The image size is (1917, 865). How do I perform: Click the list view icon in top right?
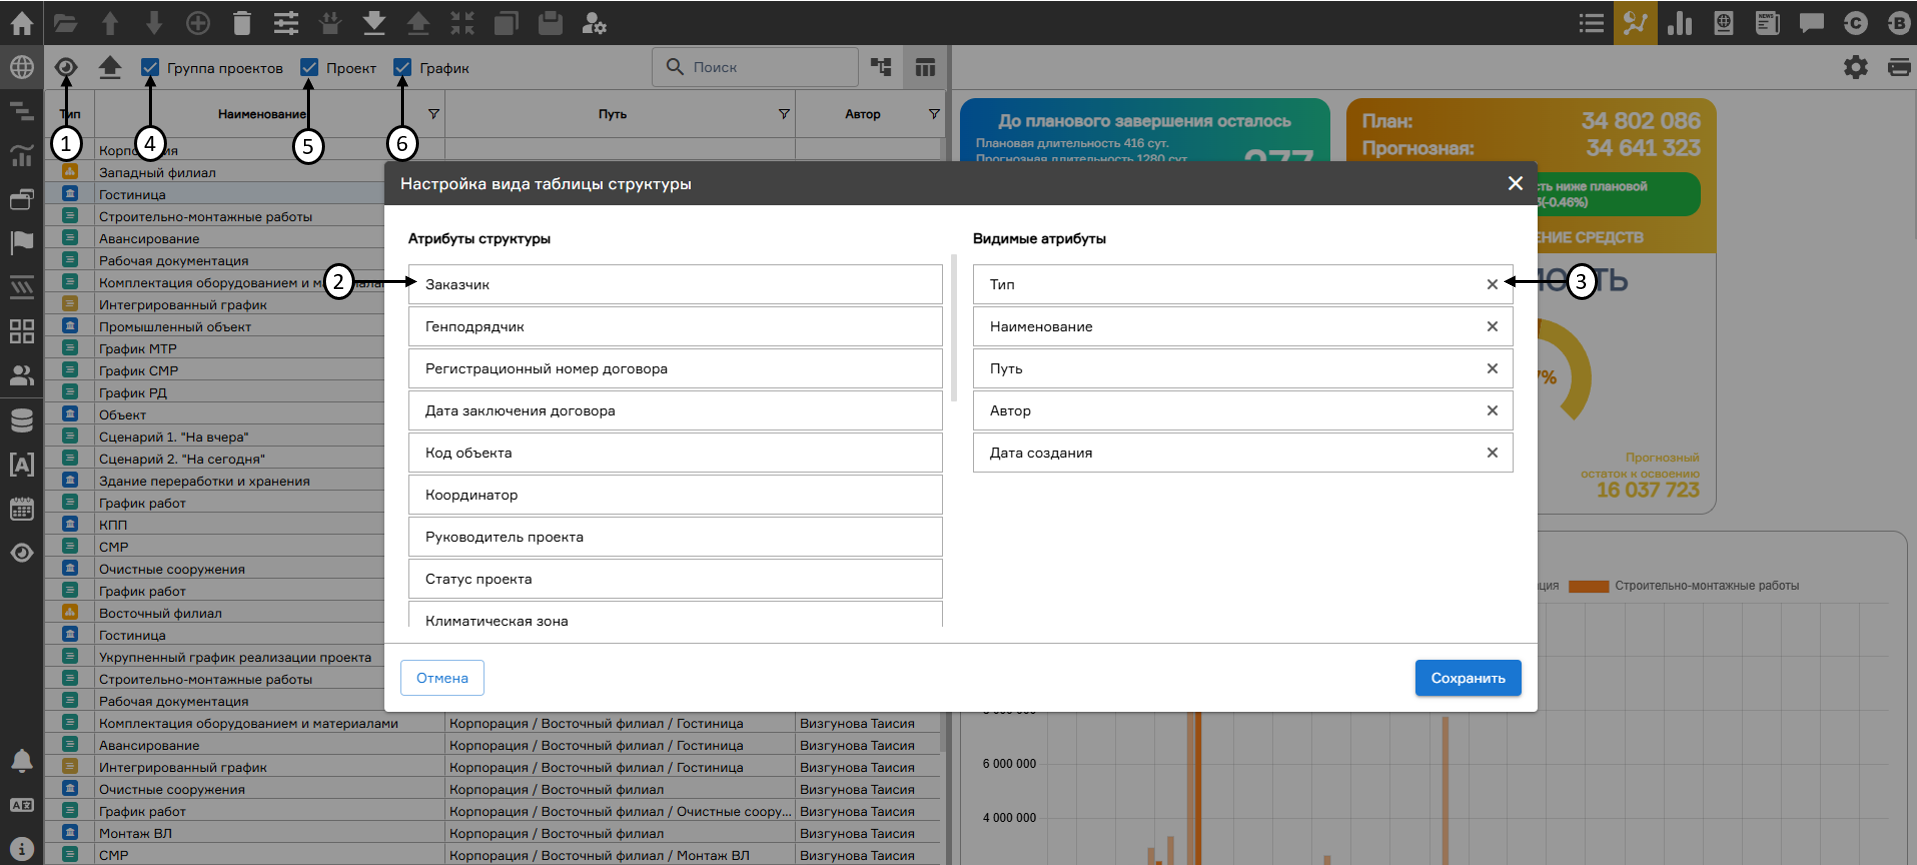click(1592, 22)
